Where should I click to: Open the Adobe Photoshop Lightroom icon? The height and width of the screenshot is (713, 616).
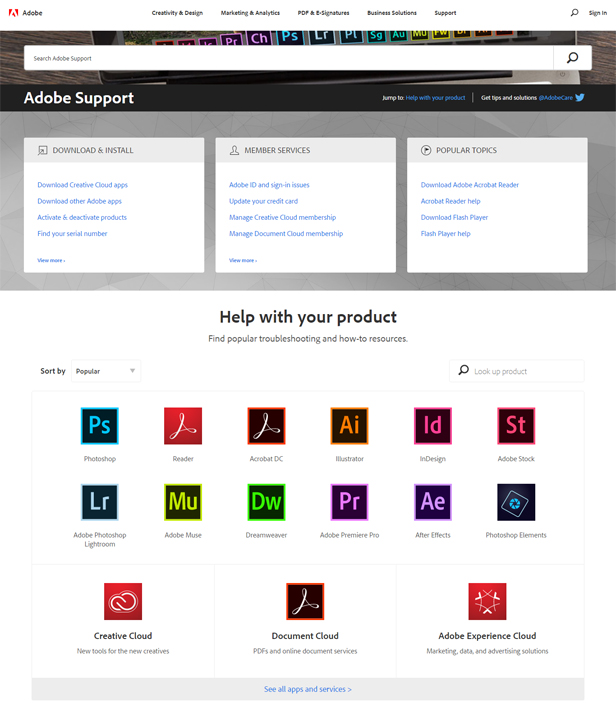coord(100,502)
